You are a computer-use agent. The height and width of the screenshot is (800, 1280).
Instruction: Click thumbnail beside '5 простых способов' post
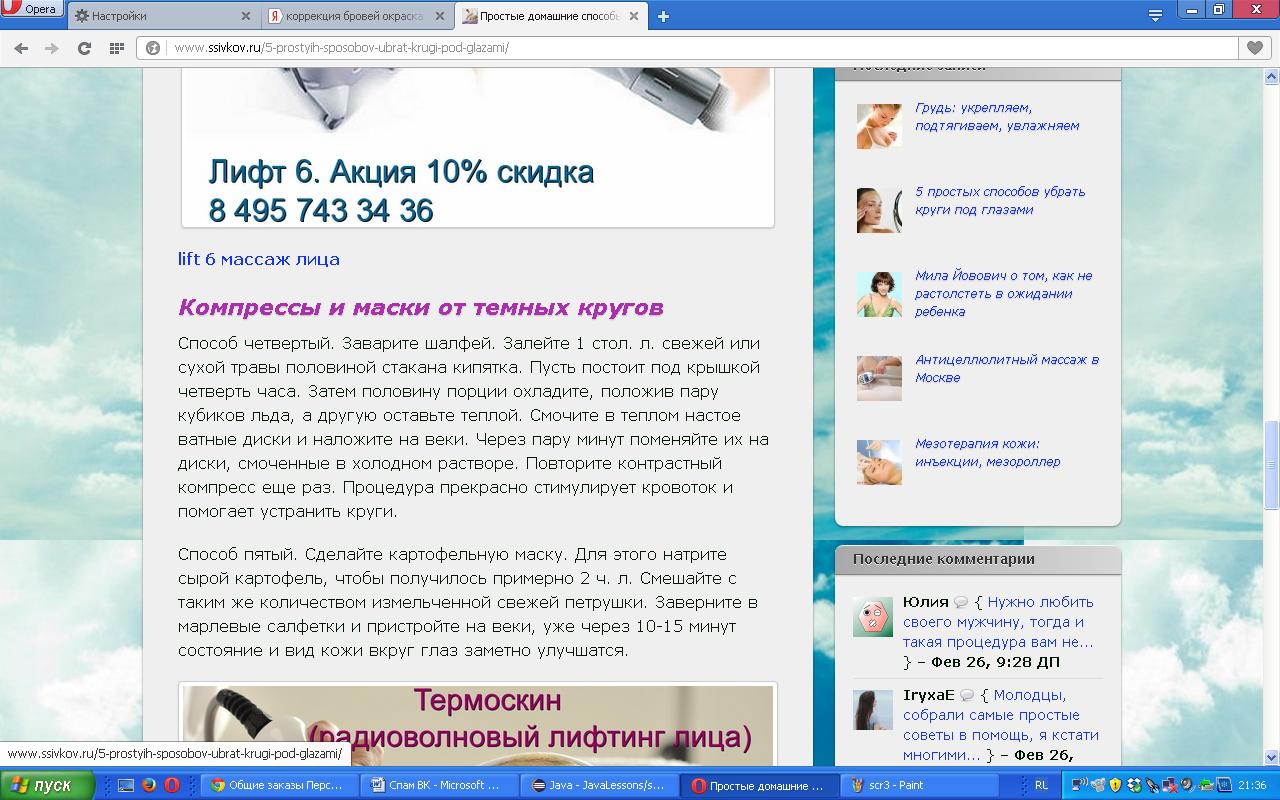(x=879, y=210)
